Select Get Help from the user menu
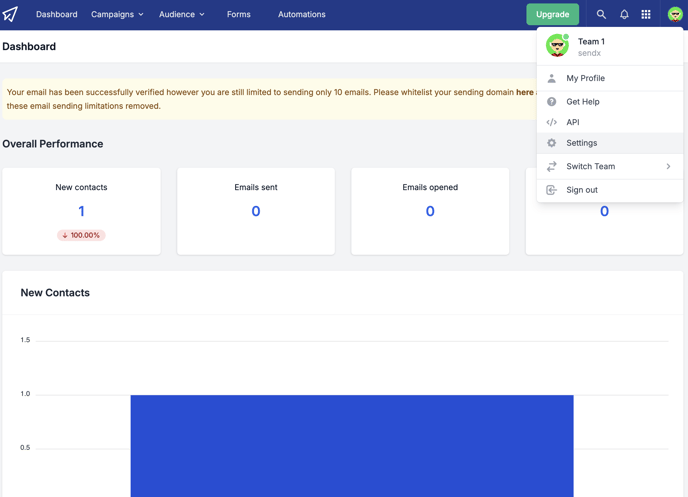The width and height of the screenshot is (688, 497). click(610, 102)
